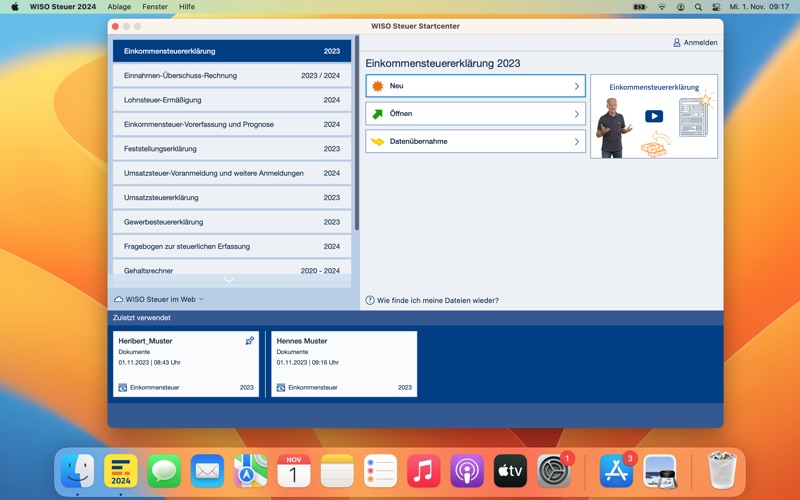Create a new return with Neu
800x500 pixels.
click(475, 86)
